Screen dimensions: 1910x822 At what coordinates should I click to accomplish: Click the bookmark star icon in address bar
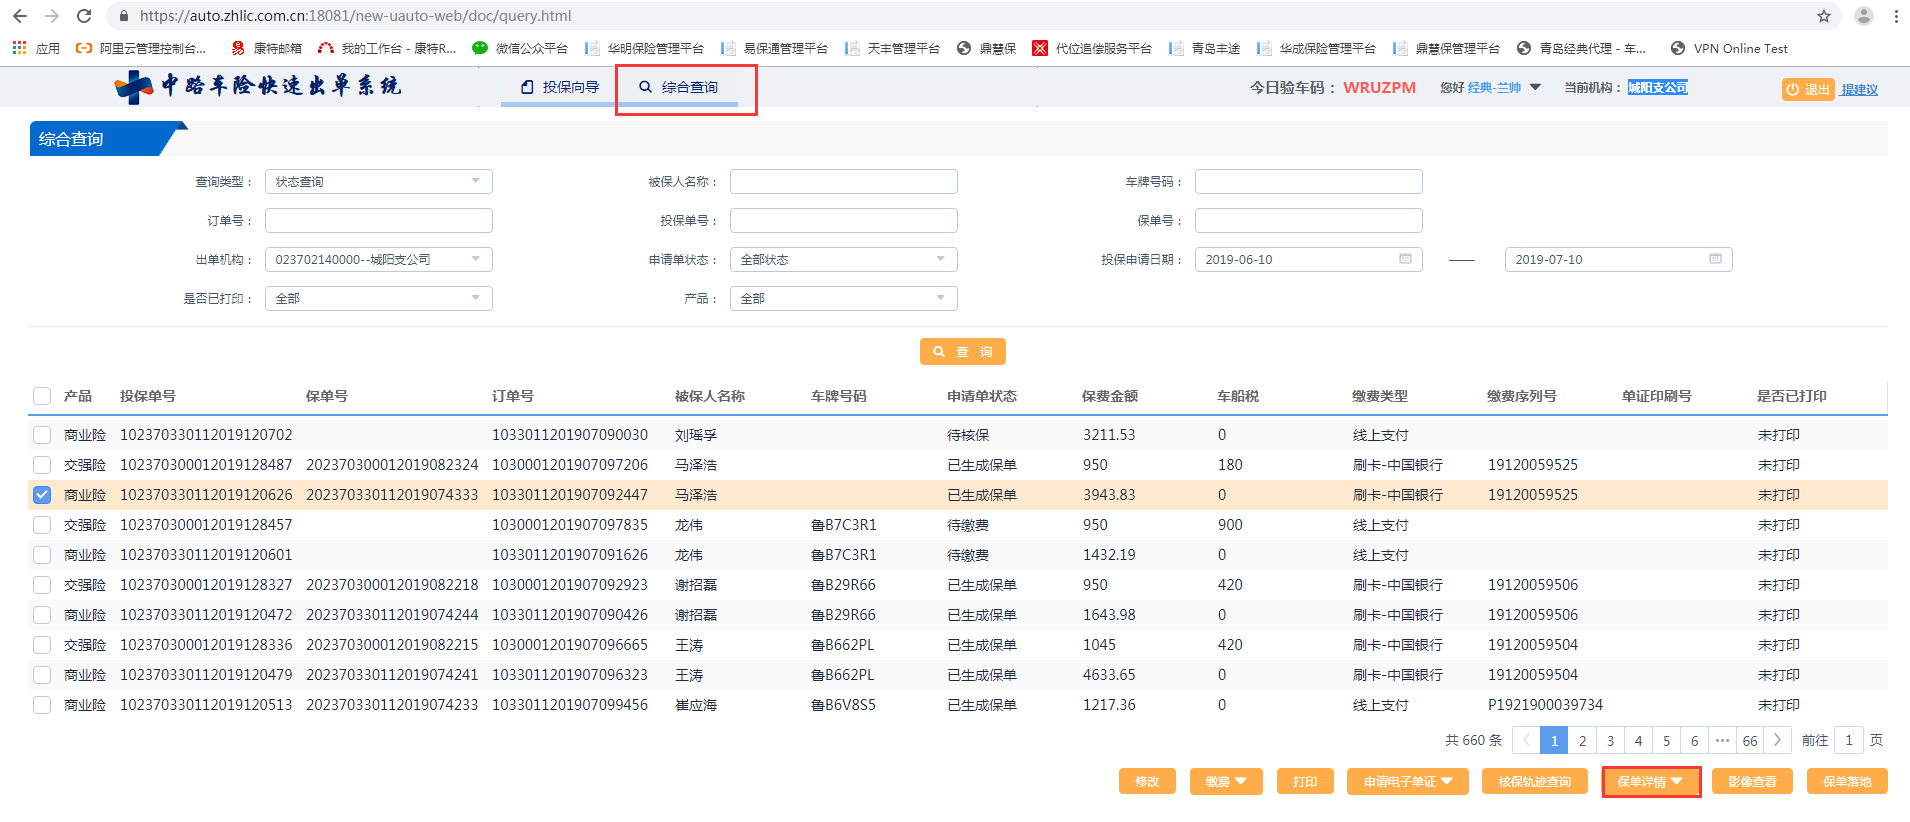coord(1824,16)
